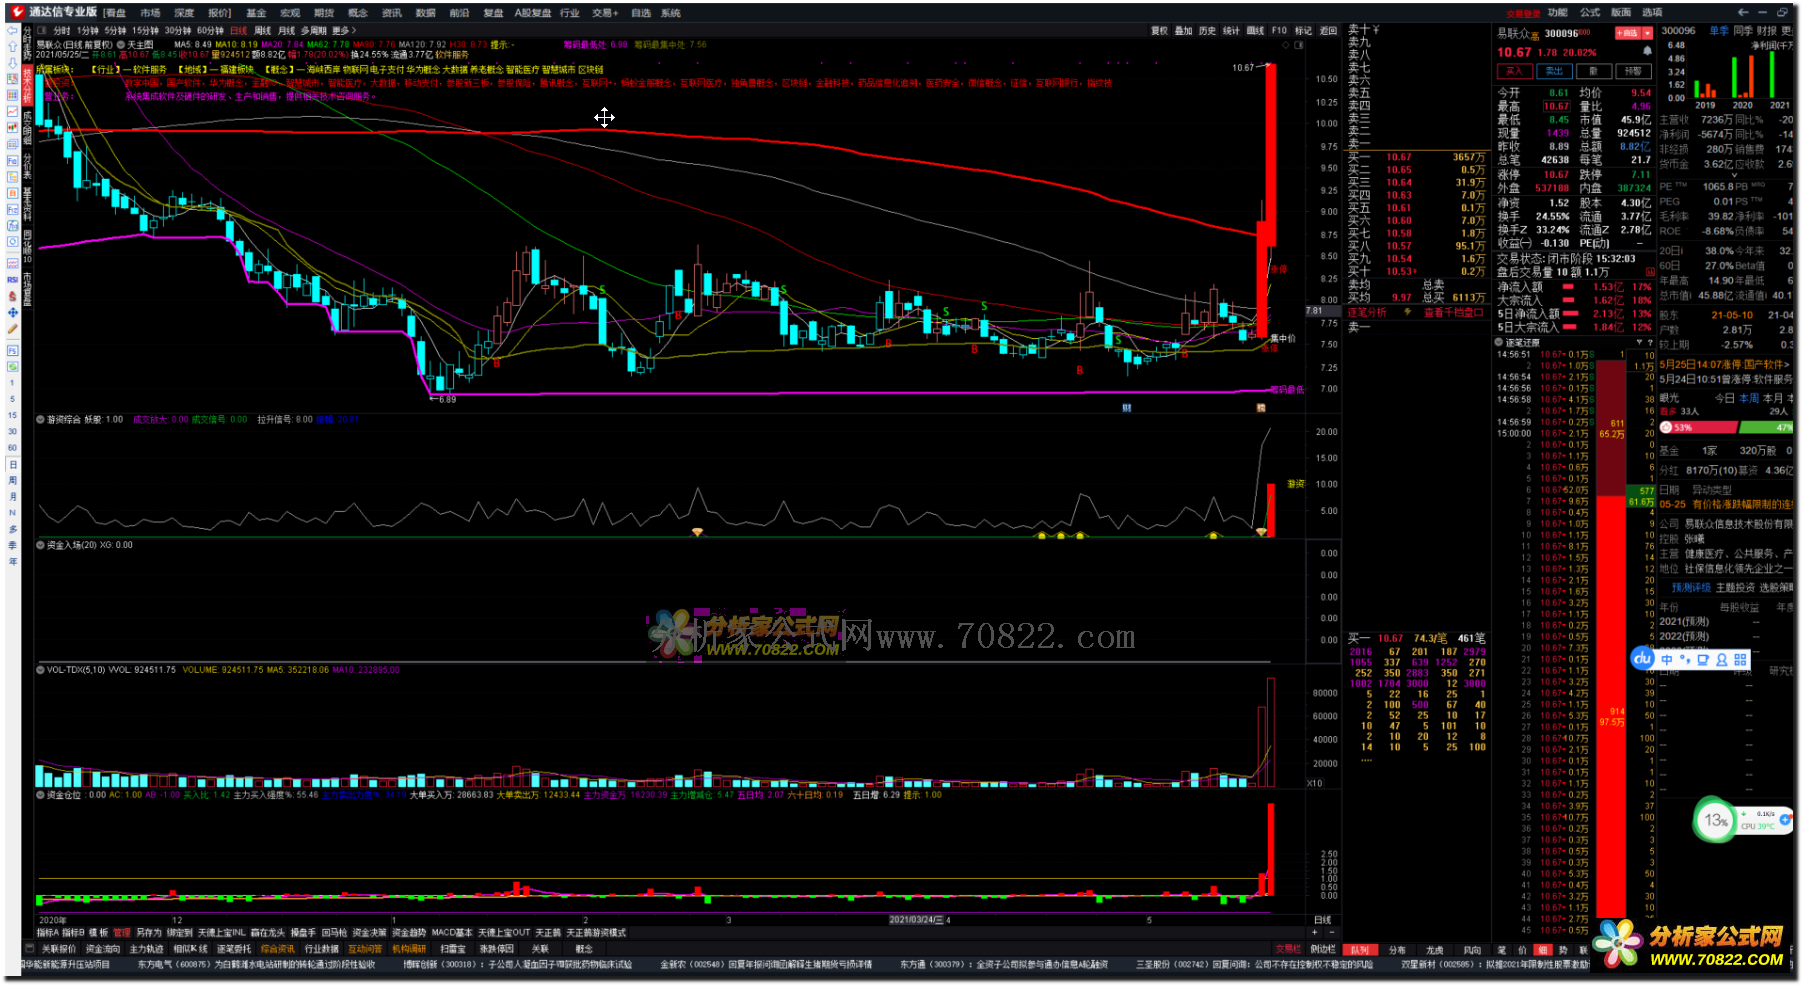This screenshot has width=1803, height=985.
Task: Click the green 13% performance widget
Action: (1716, 820)
